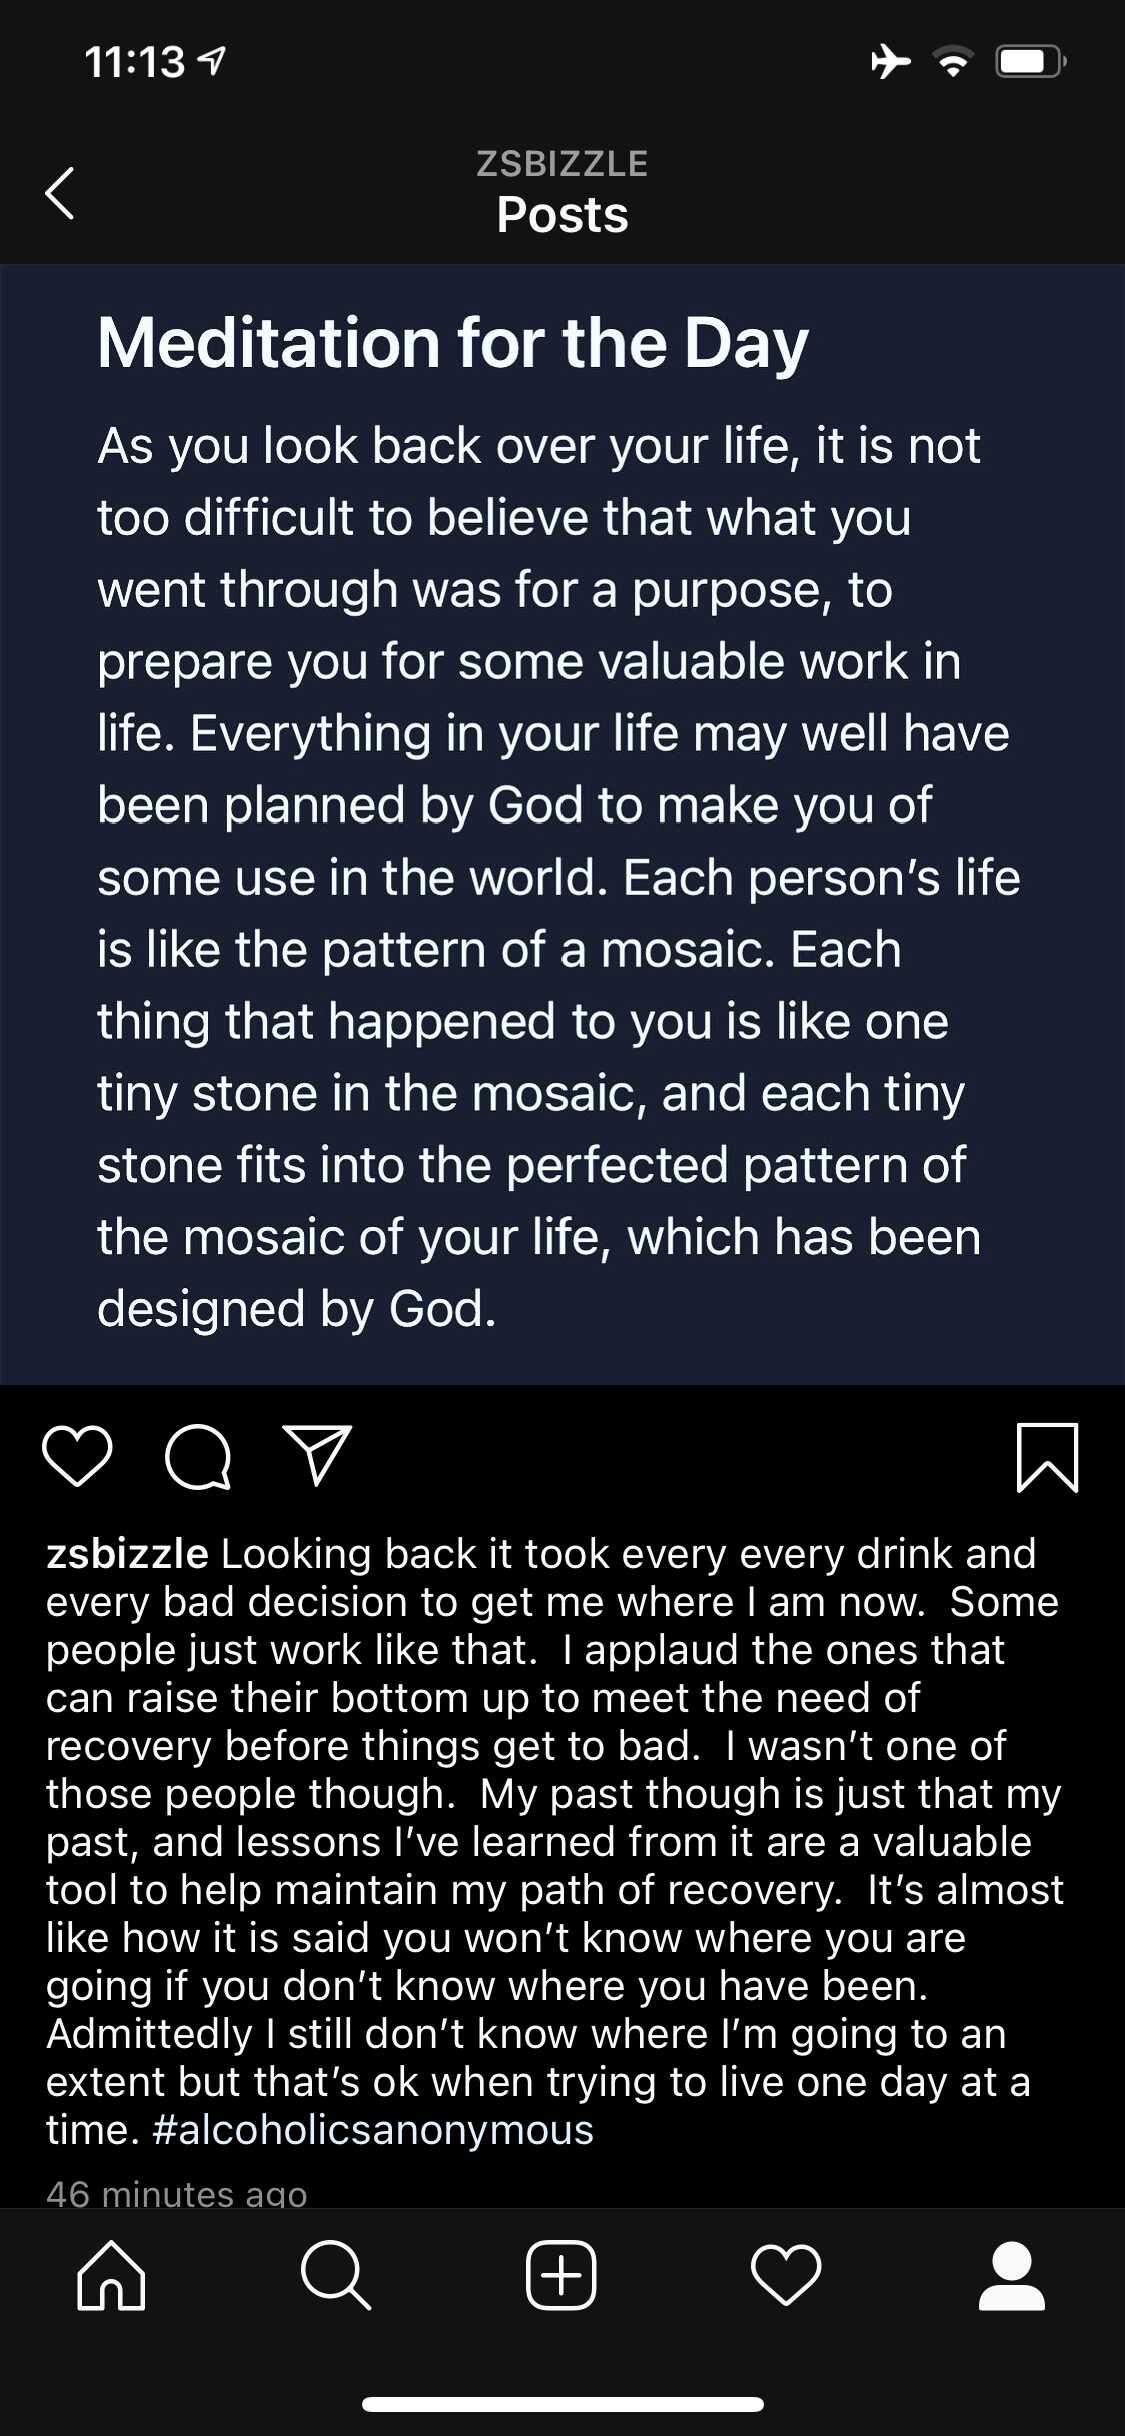This screenshot has height=2436, width=1125.
Task: Tap the #alcoholicsanonymous hashtag
Action: pyautogui.click(x=373, y=2130)
